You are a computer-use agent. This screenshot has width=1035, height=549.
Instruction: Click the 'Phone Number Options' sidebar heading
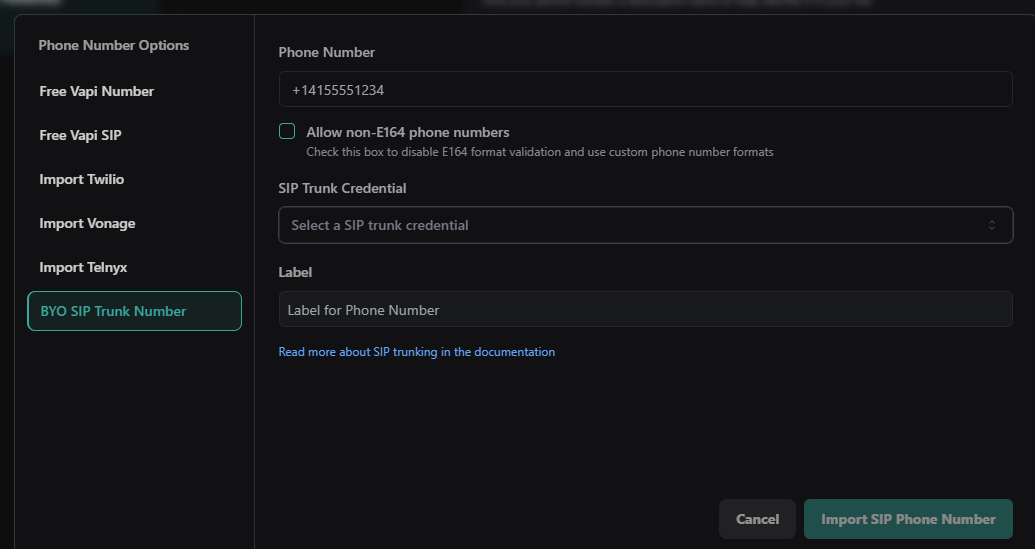(x=114, y=45)
